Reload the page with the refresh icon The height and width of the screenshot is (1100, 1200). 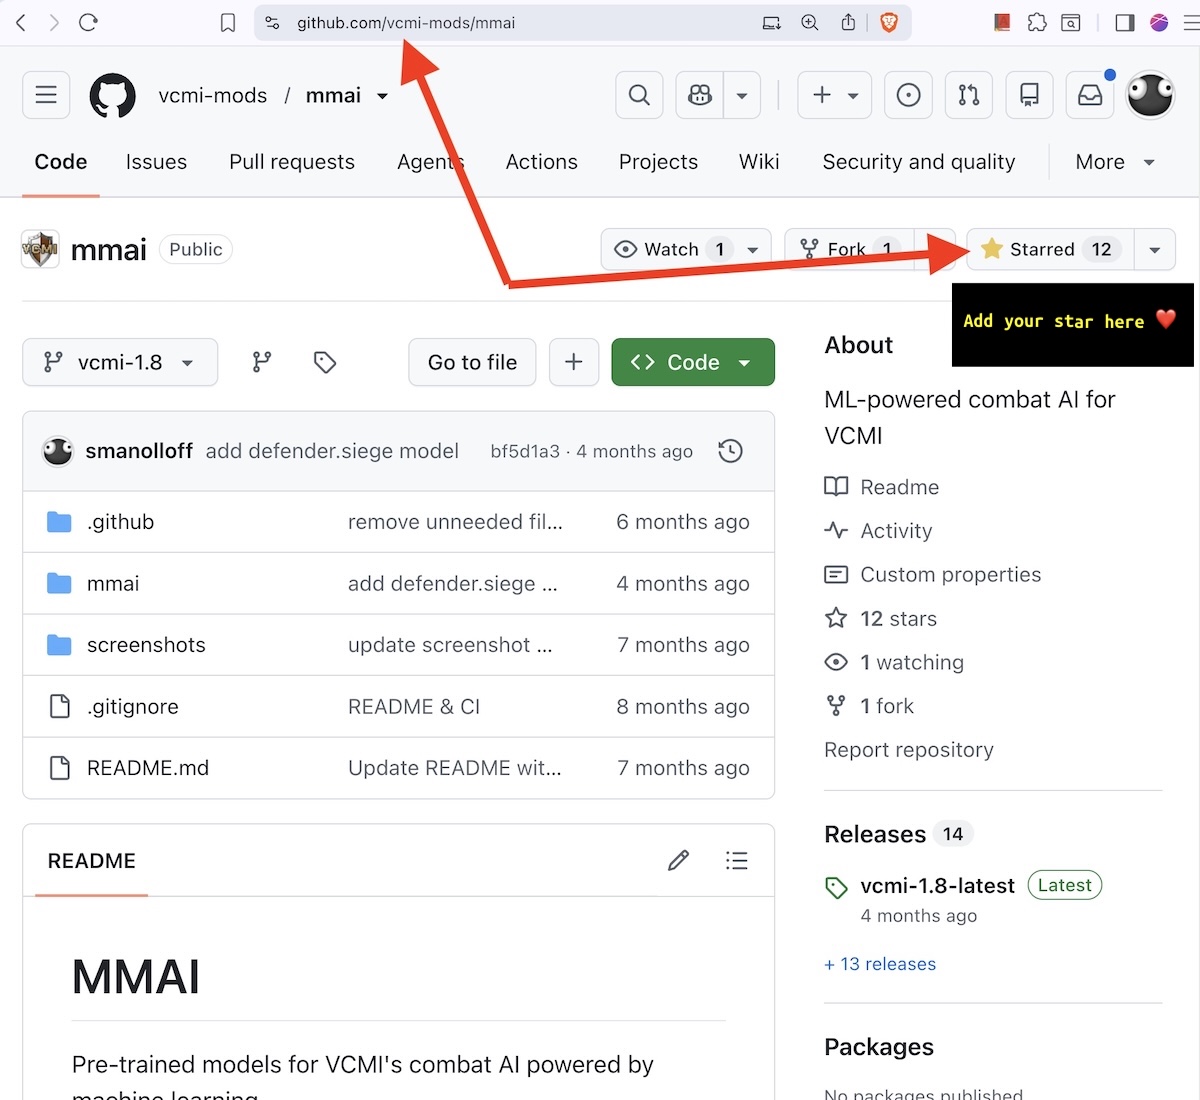88,22
